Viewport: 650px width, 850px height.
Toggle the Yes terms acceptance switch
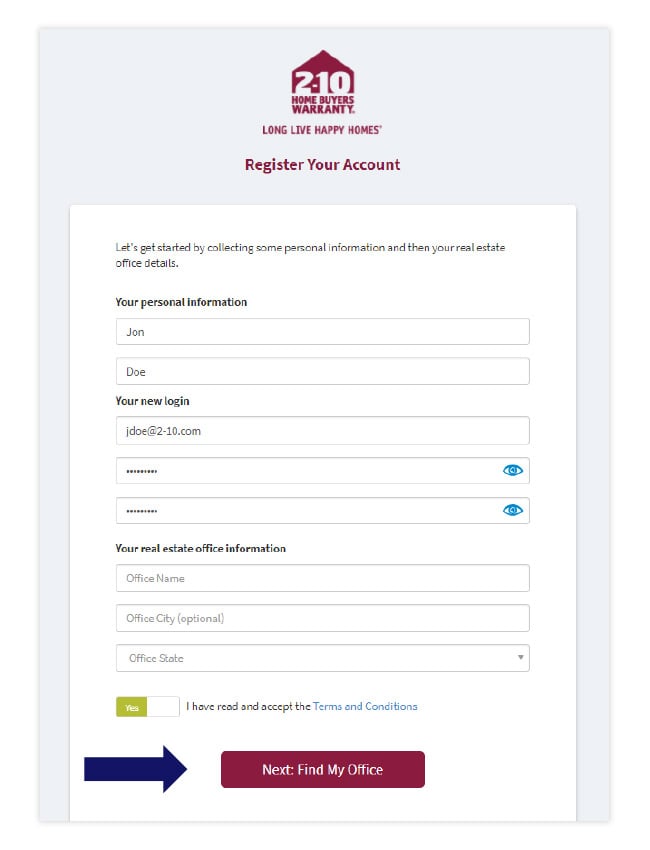(x=147, y=707)
